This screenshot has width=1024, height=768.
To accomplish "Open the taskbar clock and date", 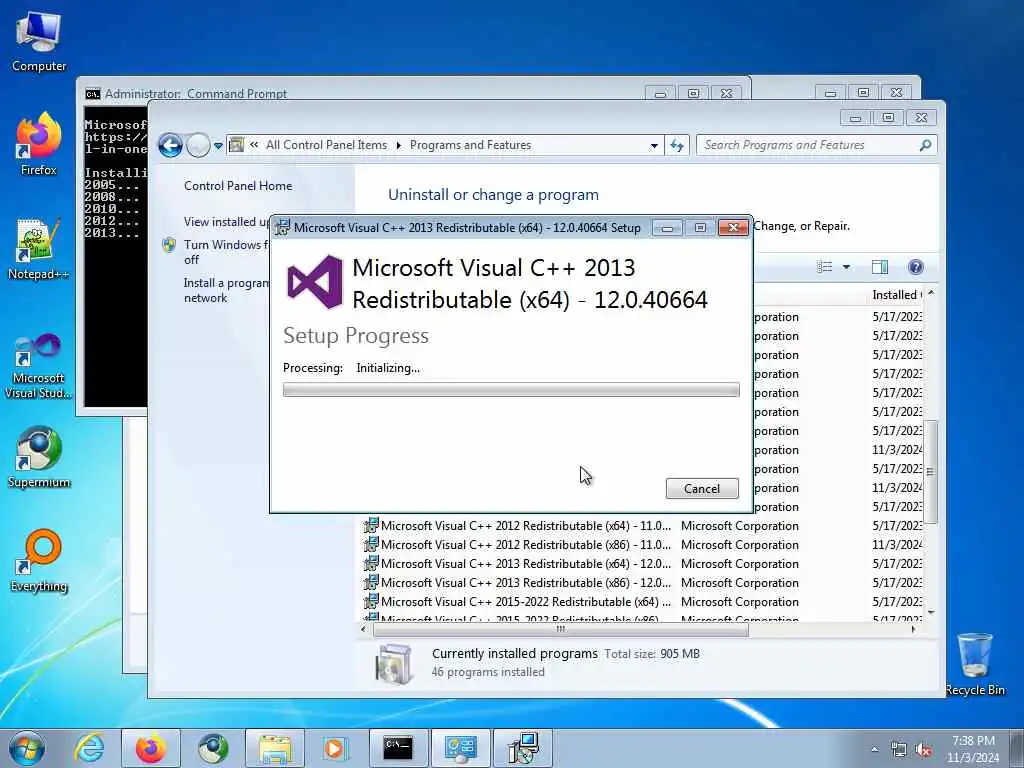I will [x=973, y=749].
